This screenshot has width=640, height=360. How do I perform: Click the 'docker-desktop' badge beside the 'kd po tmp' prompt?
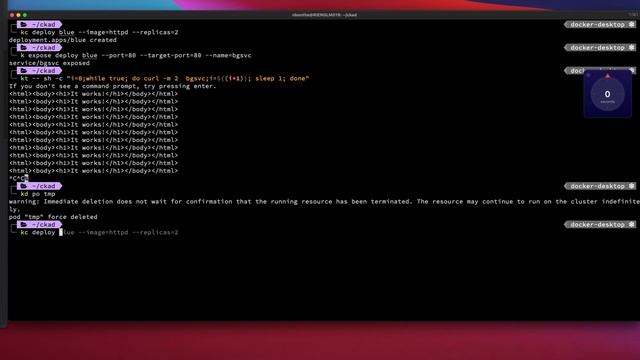pos(600,186)
